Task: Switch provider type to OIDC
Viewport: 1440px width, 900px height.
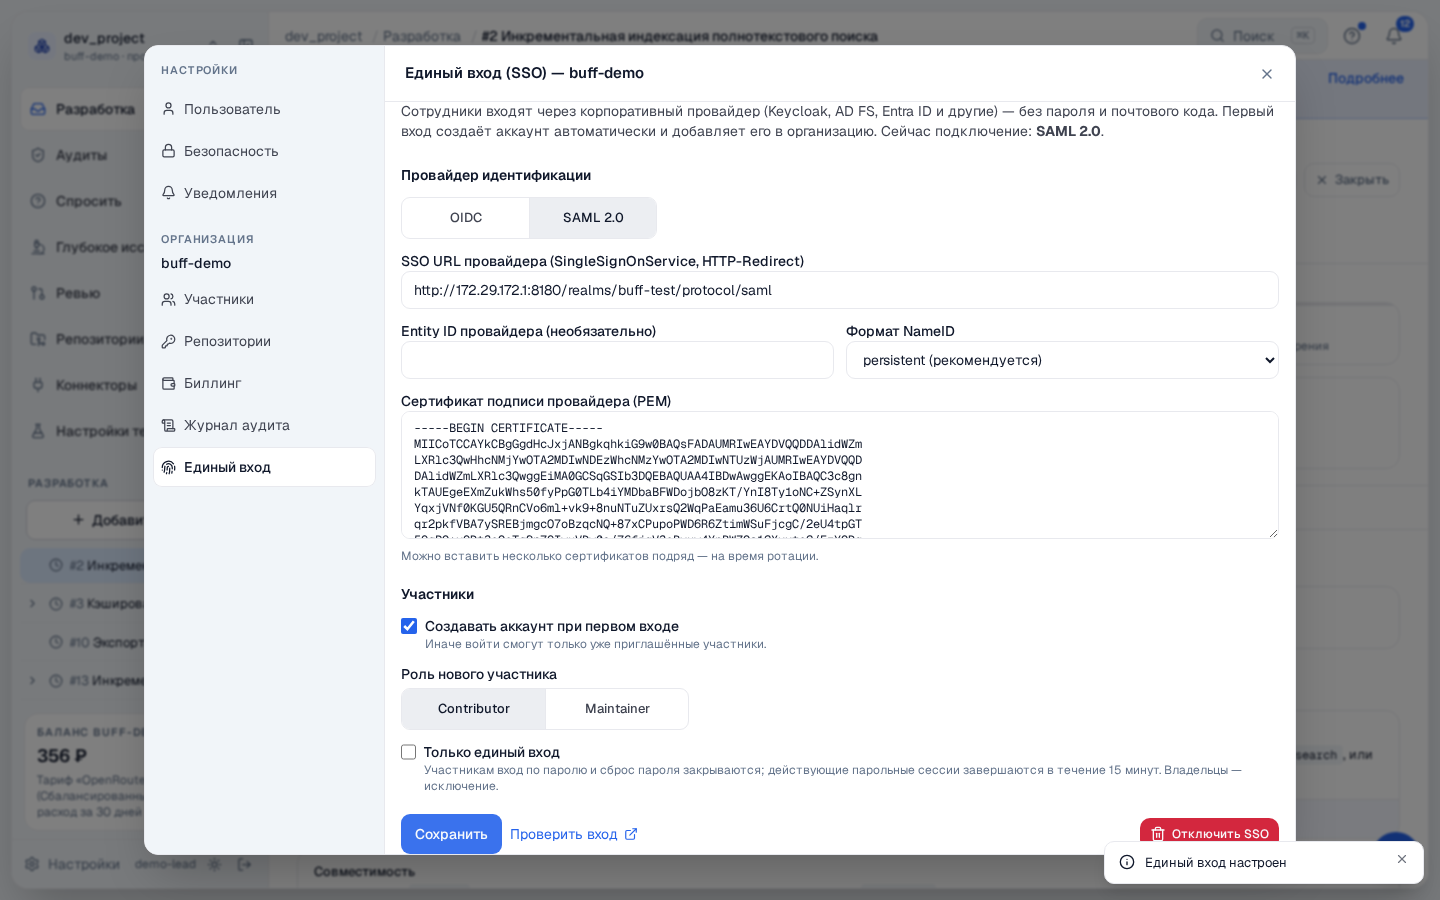Action: (466, 218)
